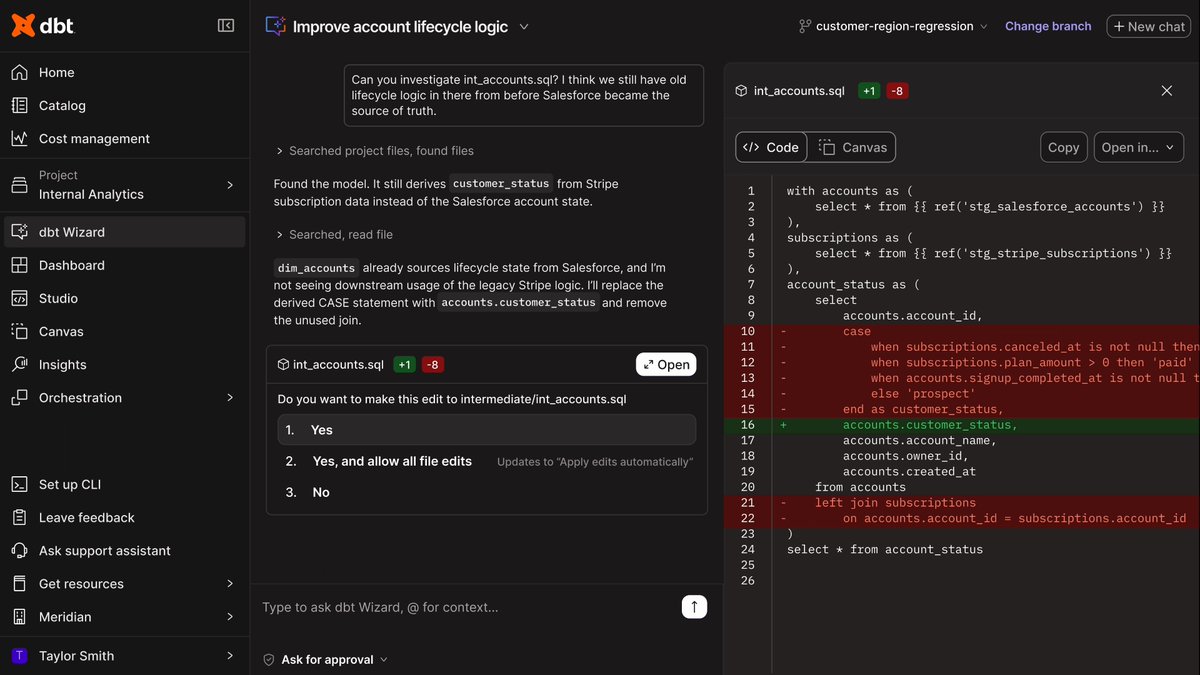Collapse the sidebar panel icon
Viewport: 1200px width, 675px height.
coord(226,26)
